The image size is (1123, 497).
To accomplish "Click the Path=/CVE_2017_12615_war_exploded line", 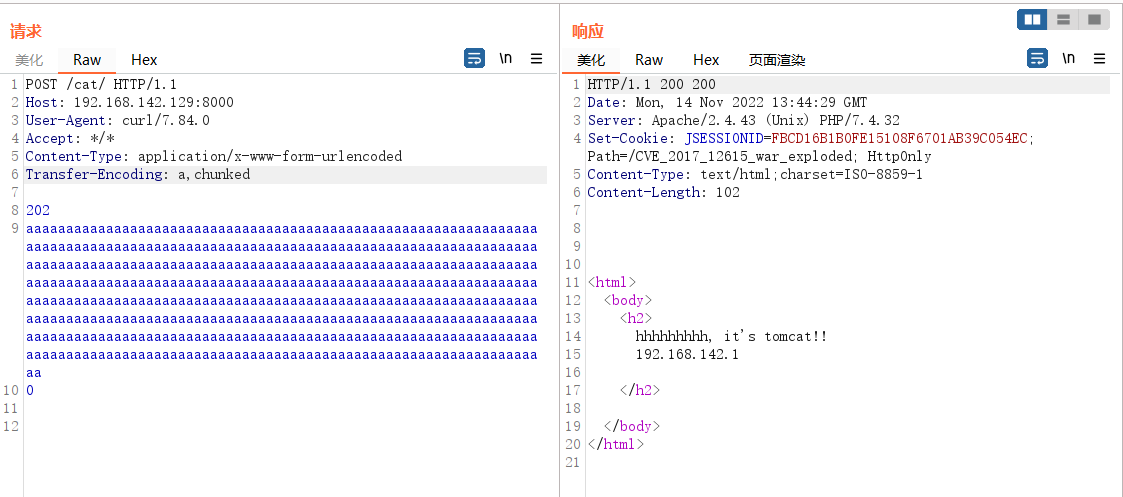I will pos(760,156).
